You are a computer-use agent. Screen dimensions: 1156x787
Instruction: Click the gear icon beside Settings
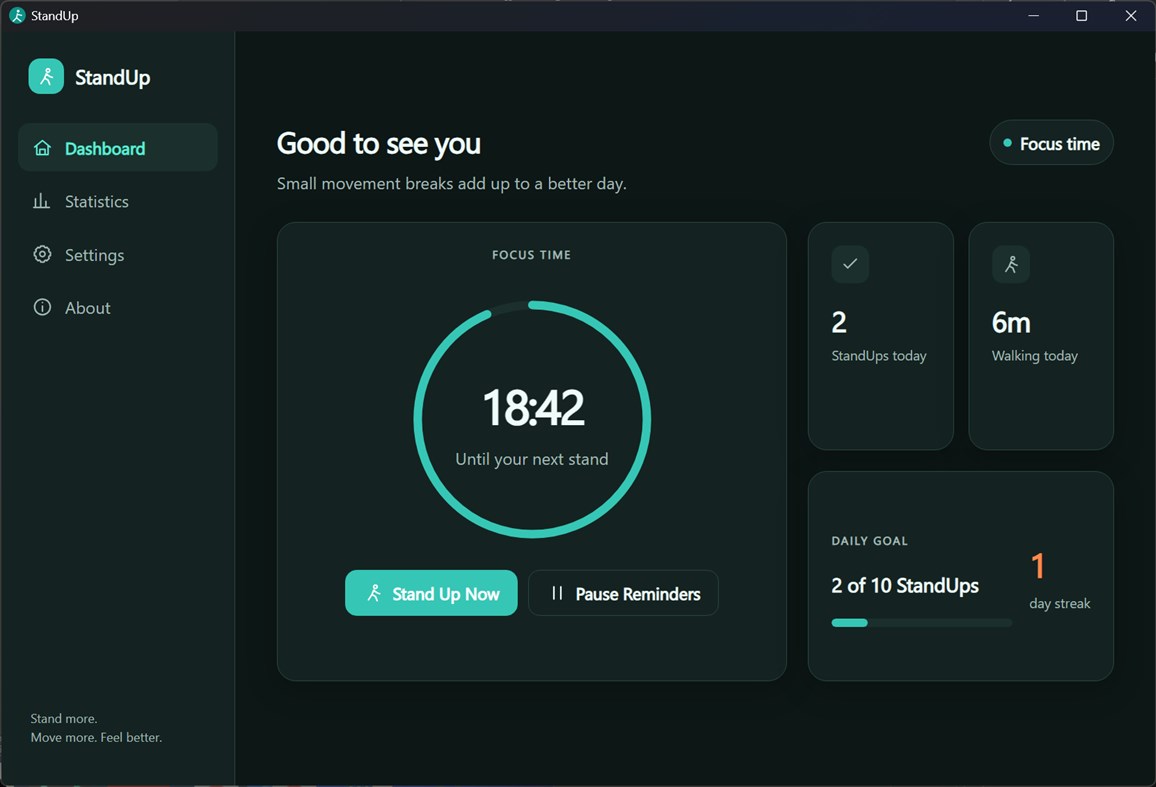tap(42, 254)
